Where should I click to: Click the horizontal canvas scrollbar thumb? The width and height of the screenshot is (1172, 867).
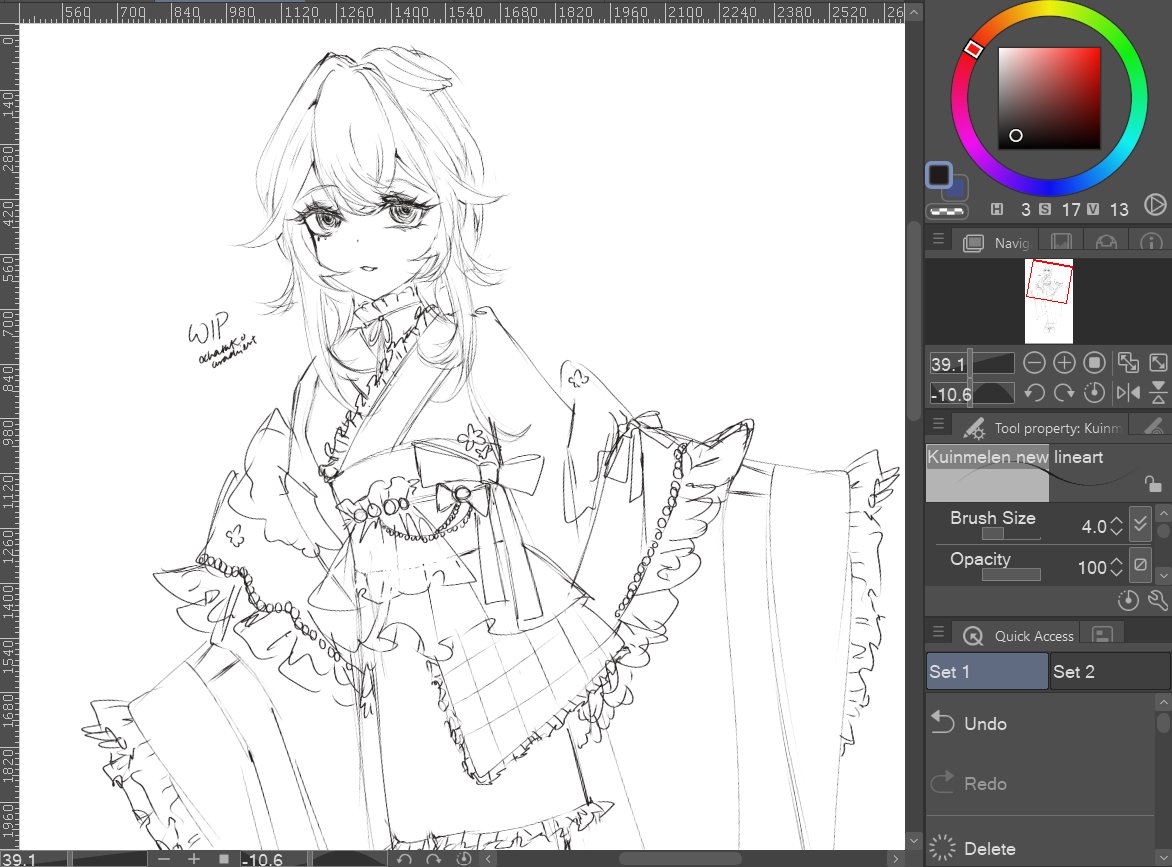tap(680, 859)
